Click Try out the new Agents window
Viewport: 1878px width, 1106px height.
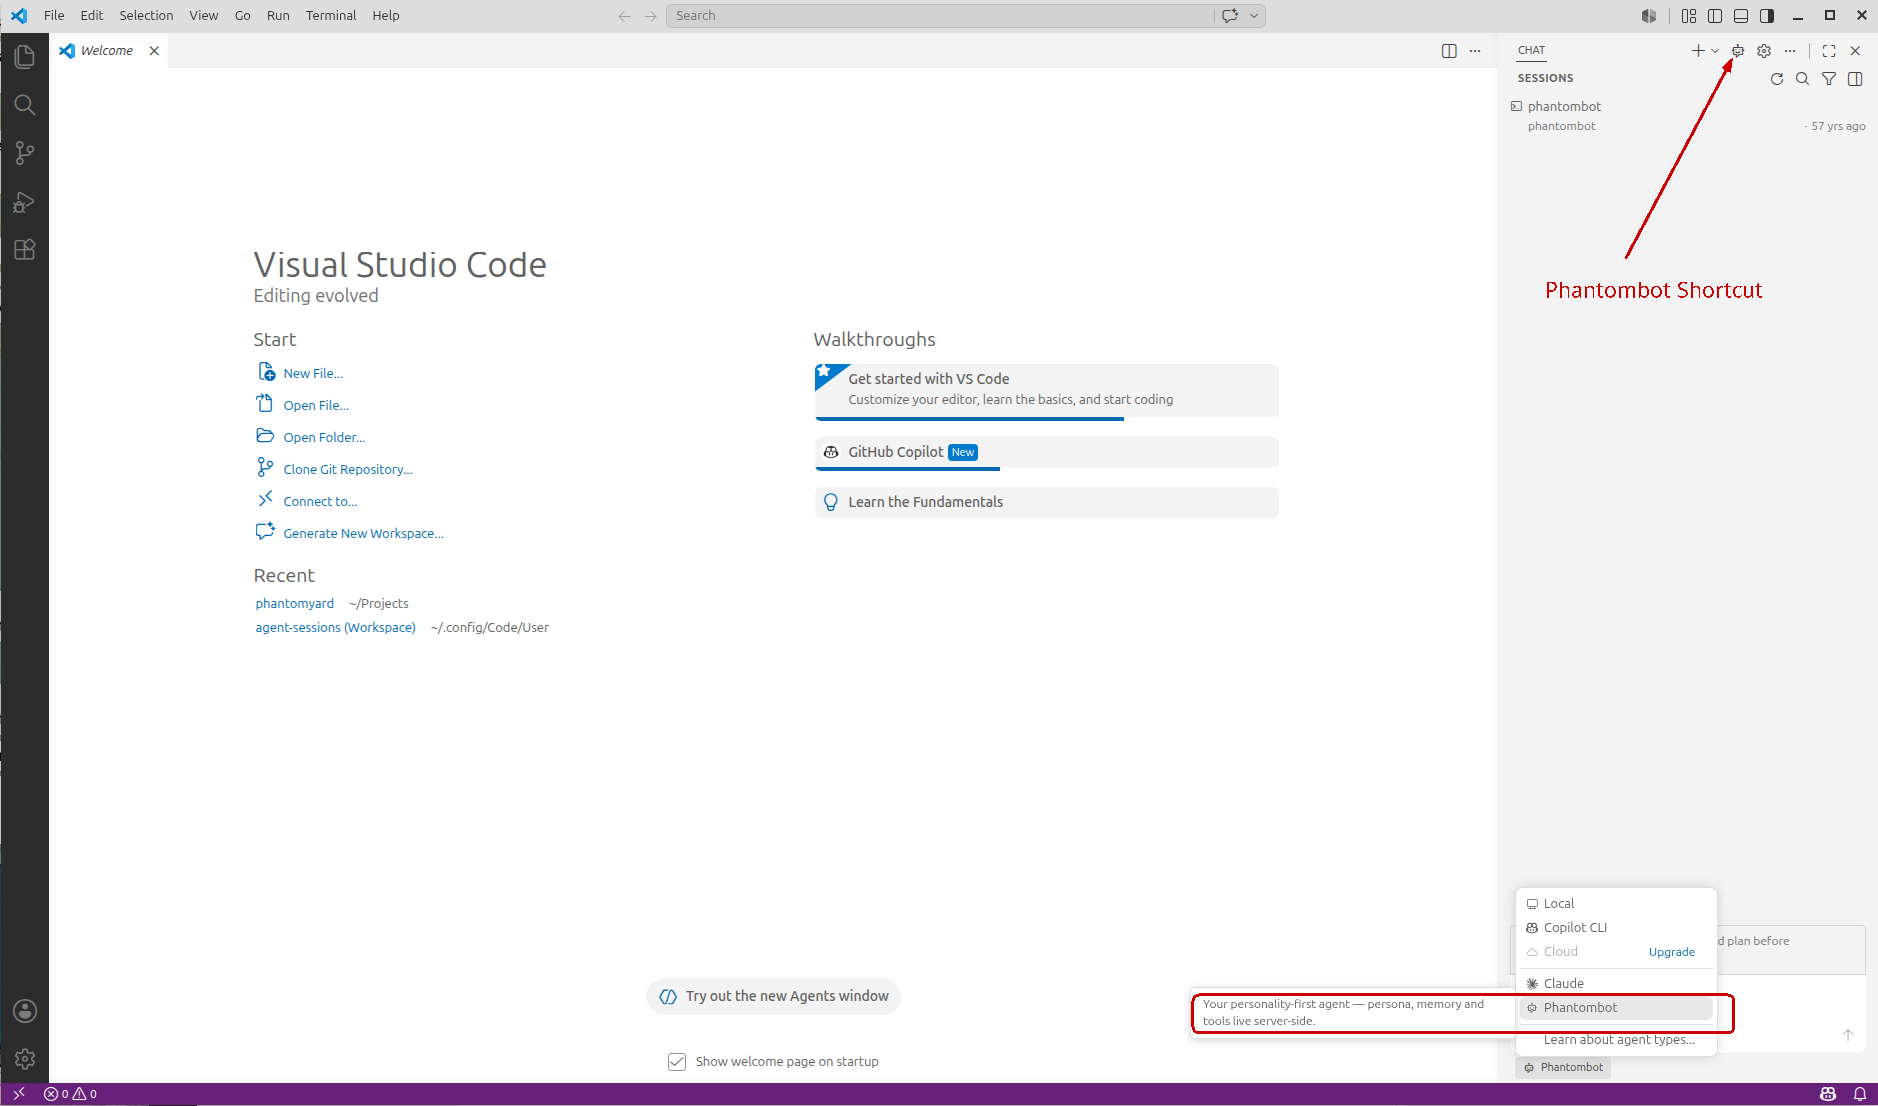coord(773,996)
